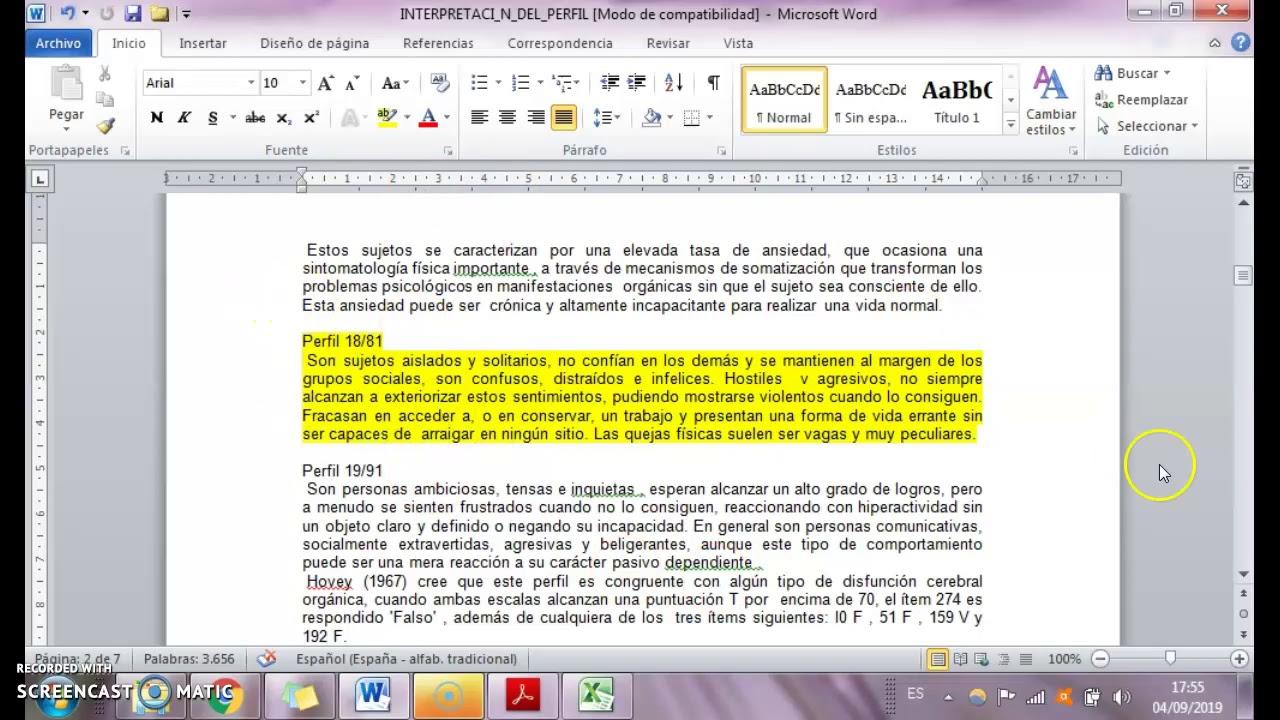Align text to the right

point(535,118)
